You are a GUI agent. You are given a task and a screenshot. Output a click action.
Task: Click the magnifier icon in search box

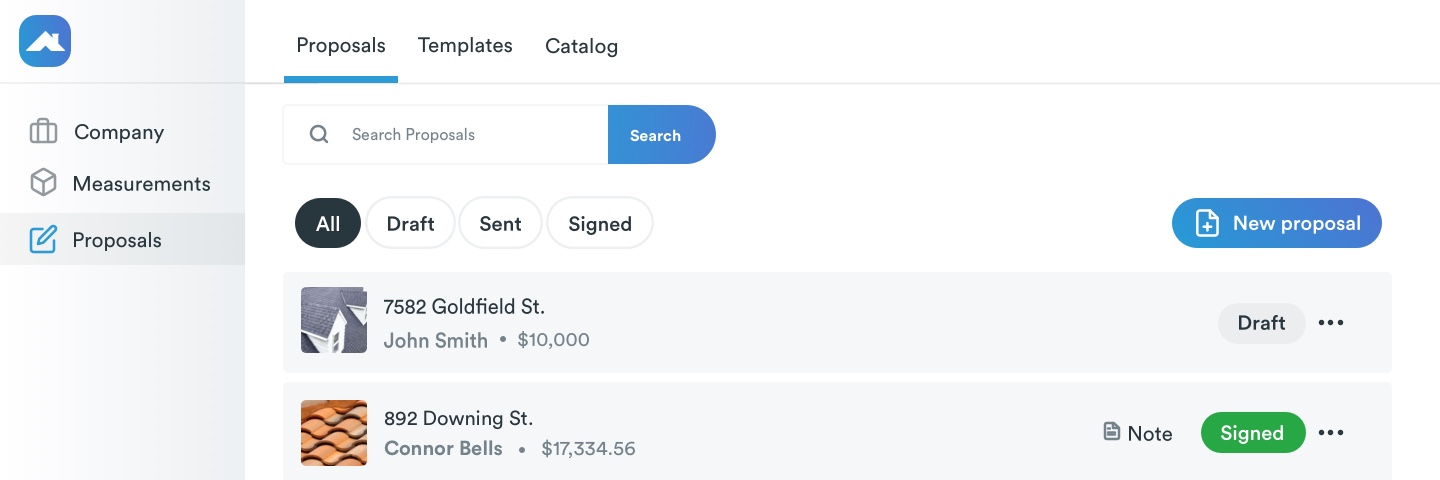[x=319, y=135]
